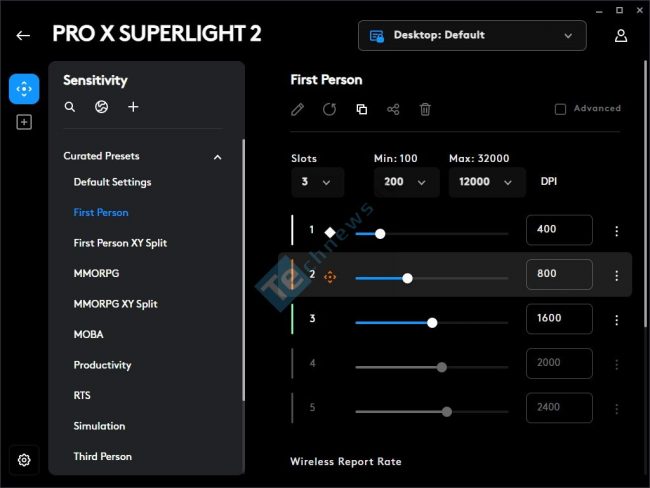Screen dimensions: 650x488
Task: Click the orange DPI shift icon on slot 2
Action: click(x=330, y=277)
